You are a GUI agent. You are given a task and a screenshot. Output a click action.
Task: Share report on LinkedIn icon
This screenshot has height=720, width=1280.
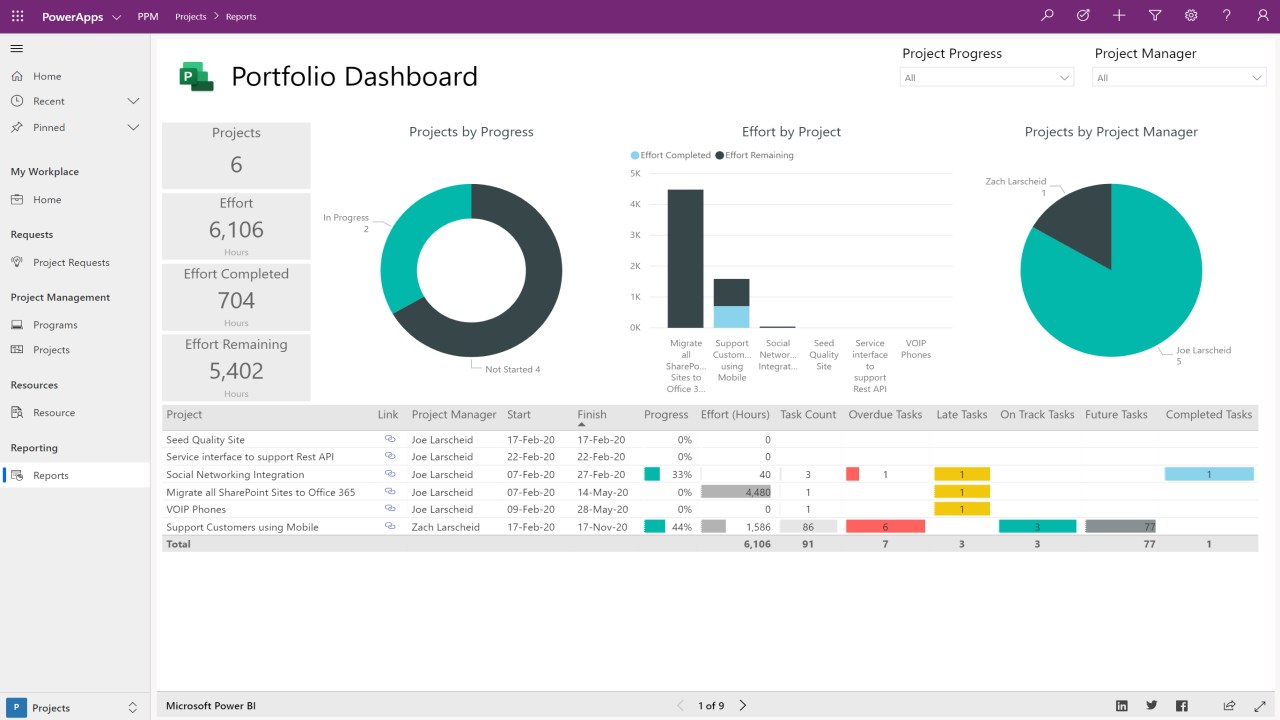click(x=1122, y=706)
